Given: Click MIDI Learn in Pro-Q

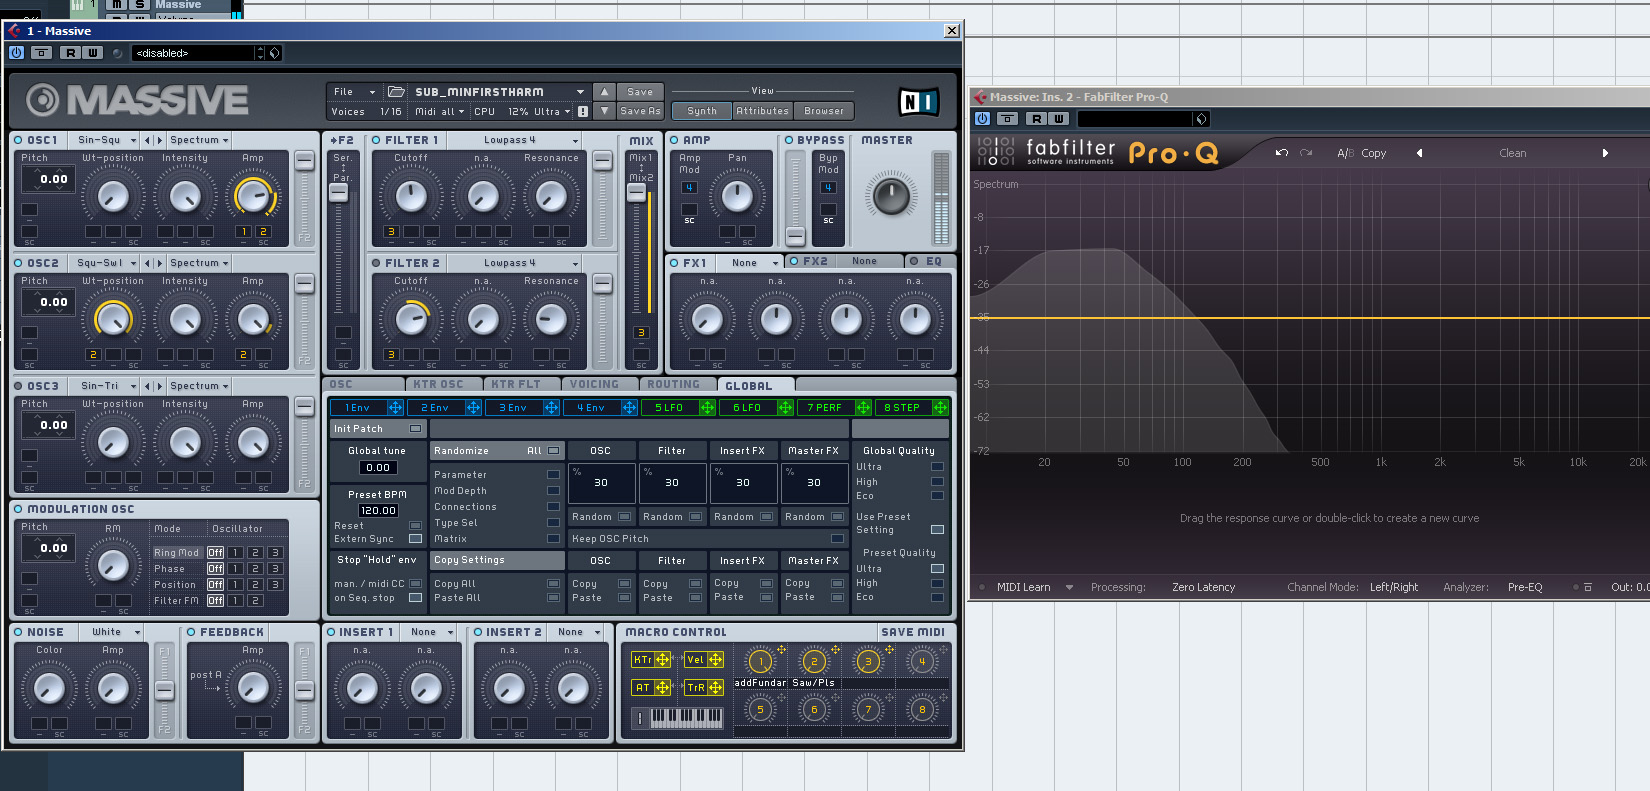Looking at the screenshot, I should (x=1024, y=587).
